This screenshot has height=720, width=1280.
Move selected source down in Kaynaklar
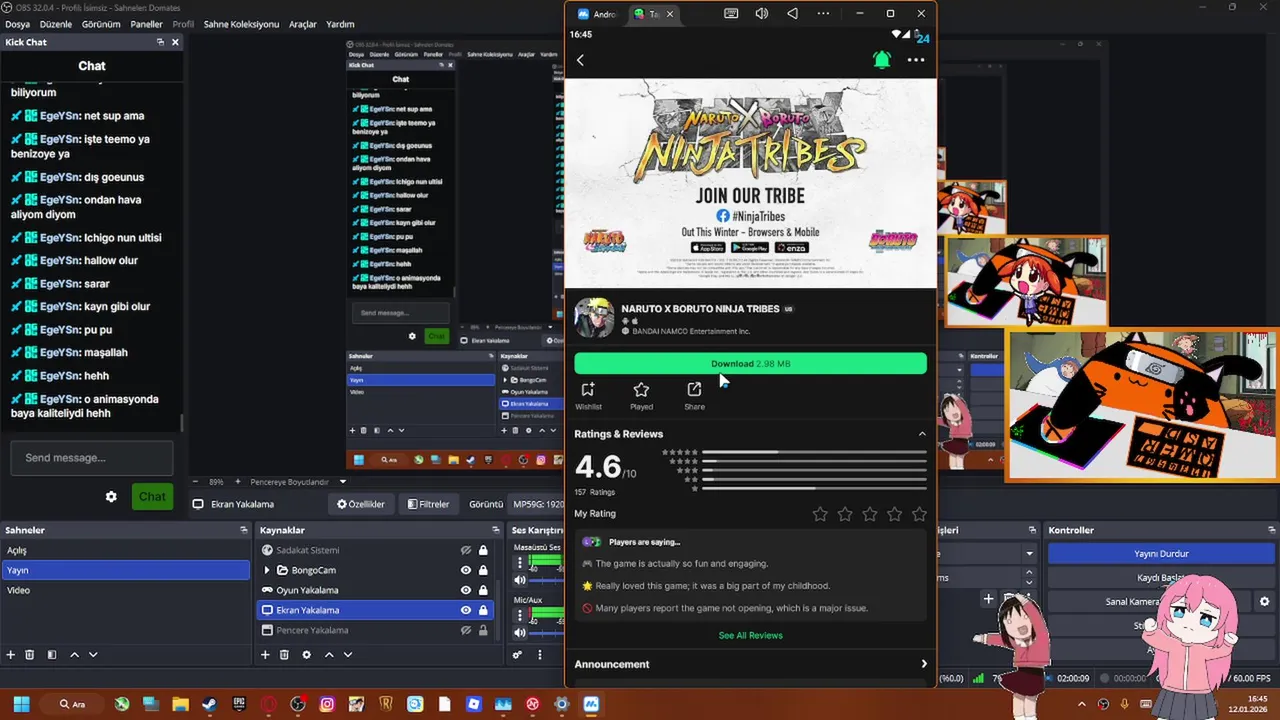(x=348, y=655)
